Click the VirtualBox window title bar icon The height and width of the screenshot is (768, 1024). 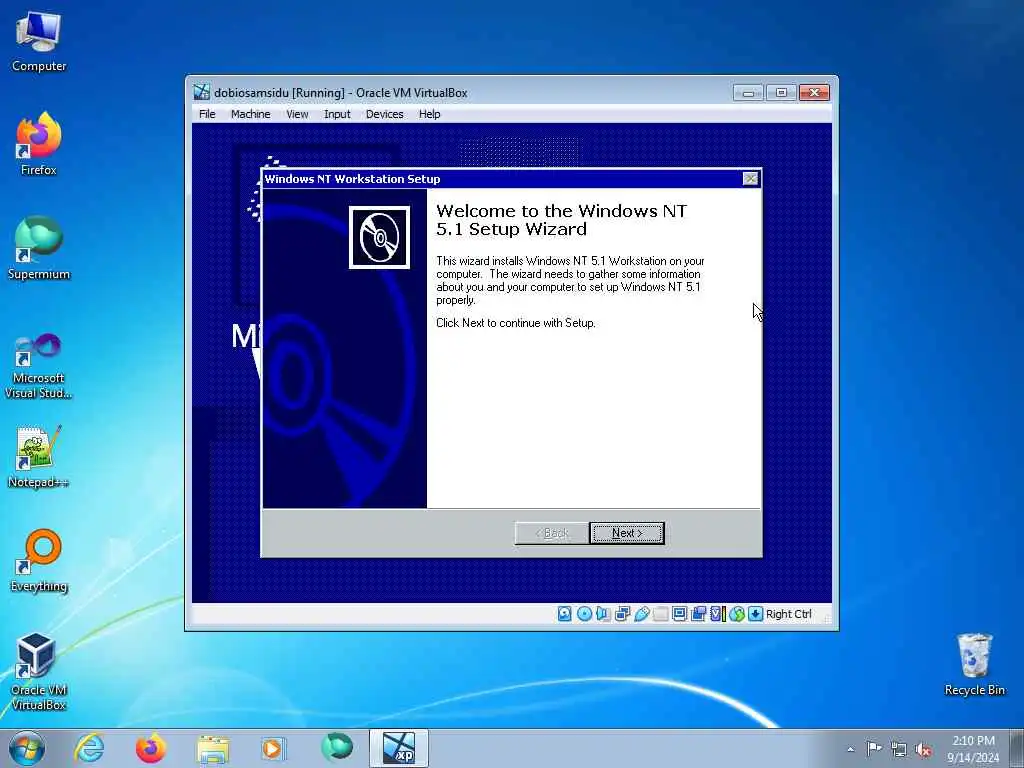click(202, 92)
